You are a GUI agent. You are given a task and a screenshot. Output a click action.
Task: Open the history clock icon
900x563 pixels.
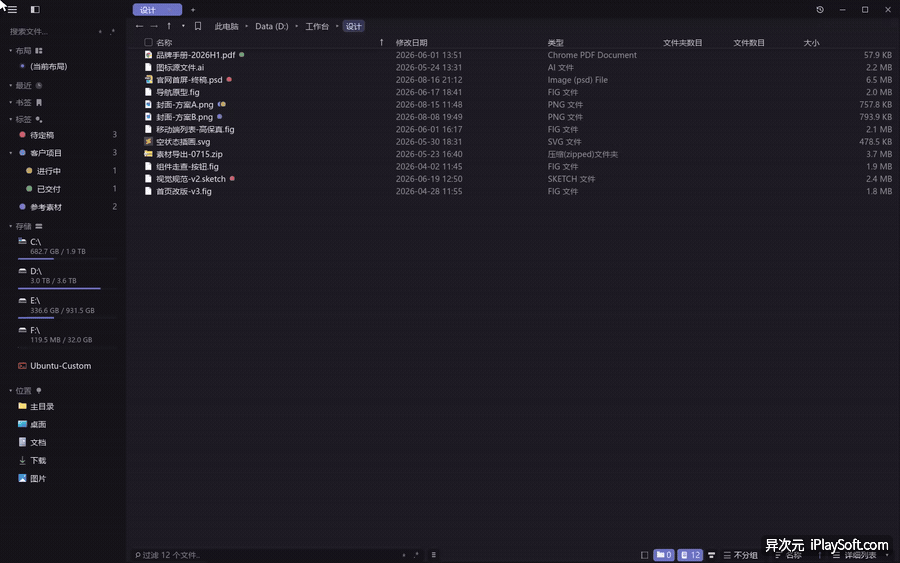820,10
